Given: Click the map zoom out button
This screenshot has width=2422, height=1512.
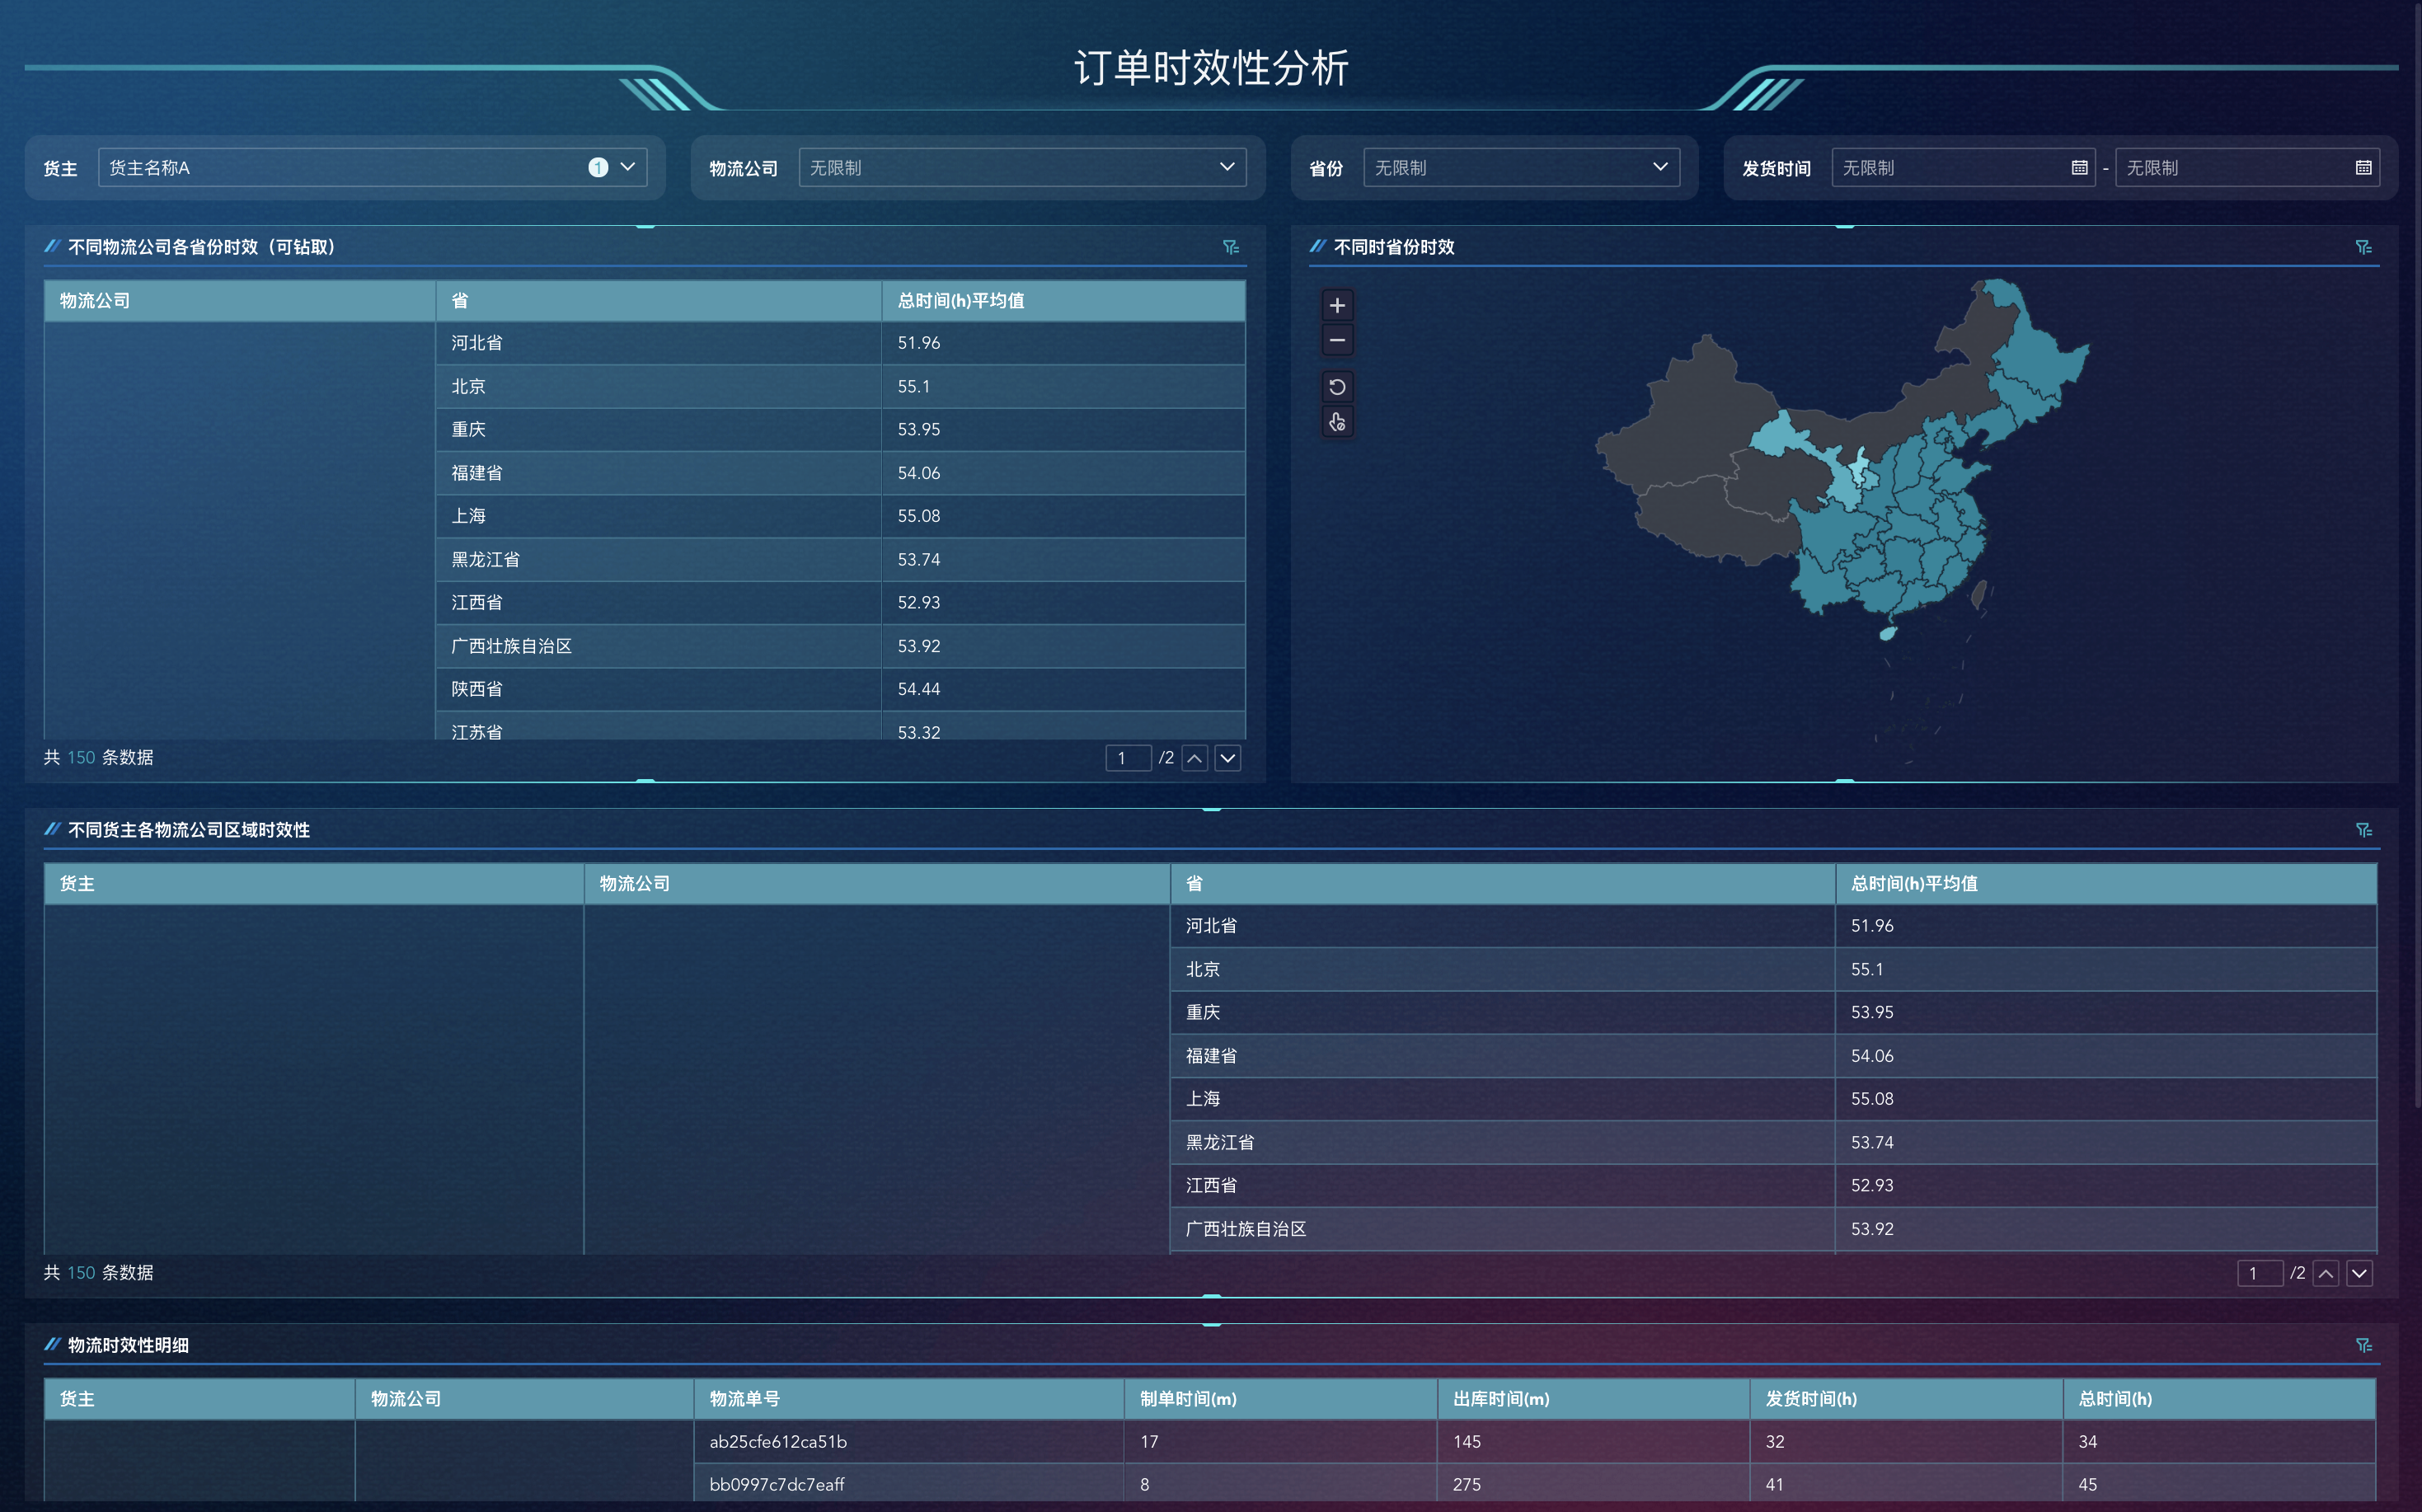Looking at the screenshot, I should click(x=1337, y=340).
